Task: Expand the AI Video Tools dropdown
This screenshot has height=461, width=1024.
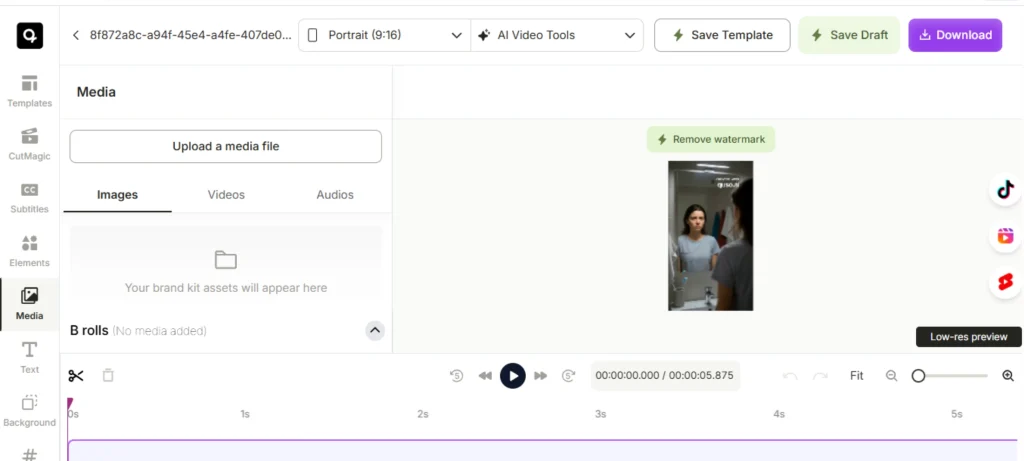Action: [555, 35]
